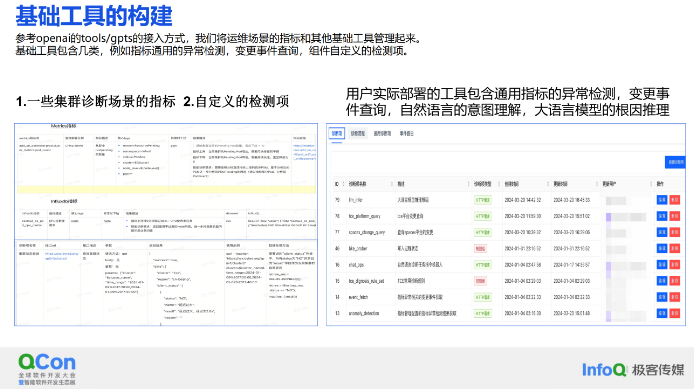Click the red type tag in row ID 46
The width and height of the screenshot is (694, 389).
click(480, 249)
